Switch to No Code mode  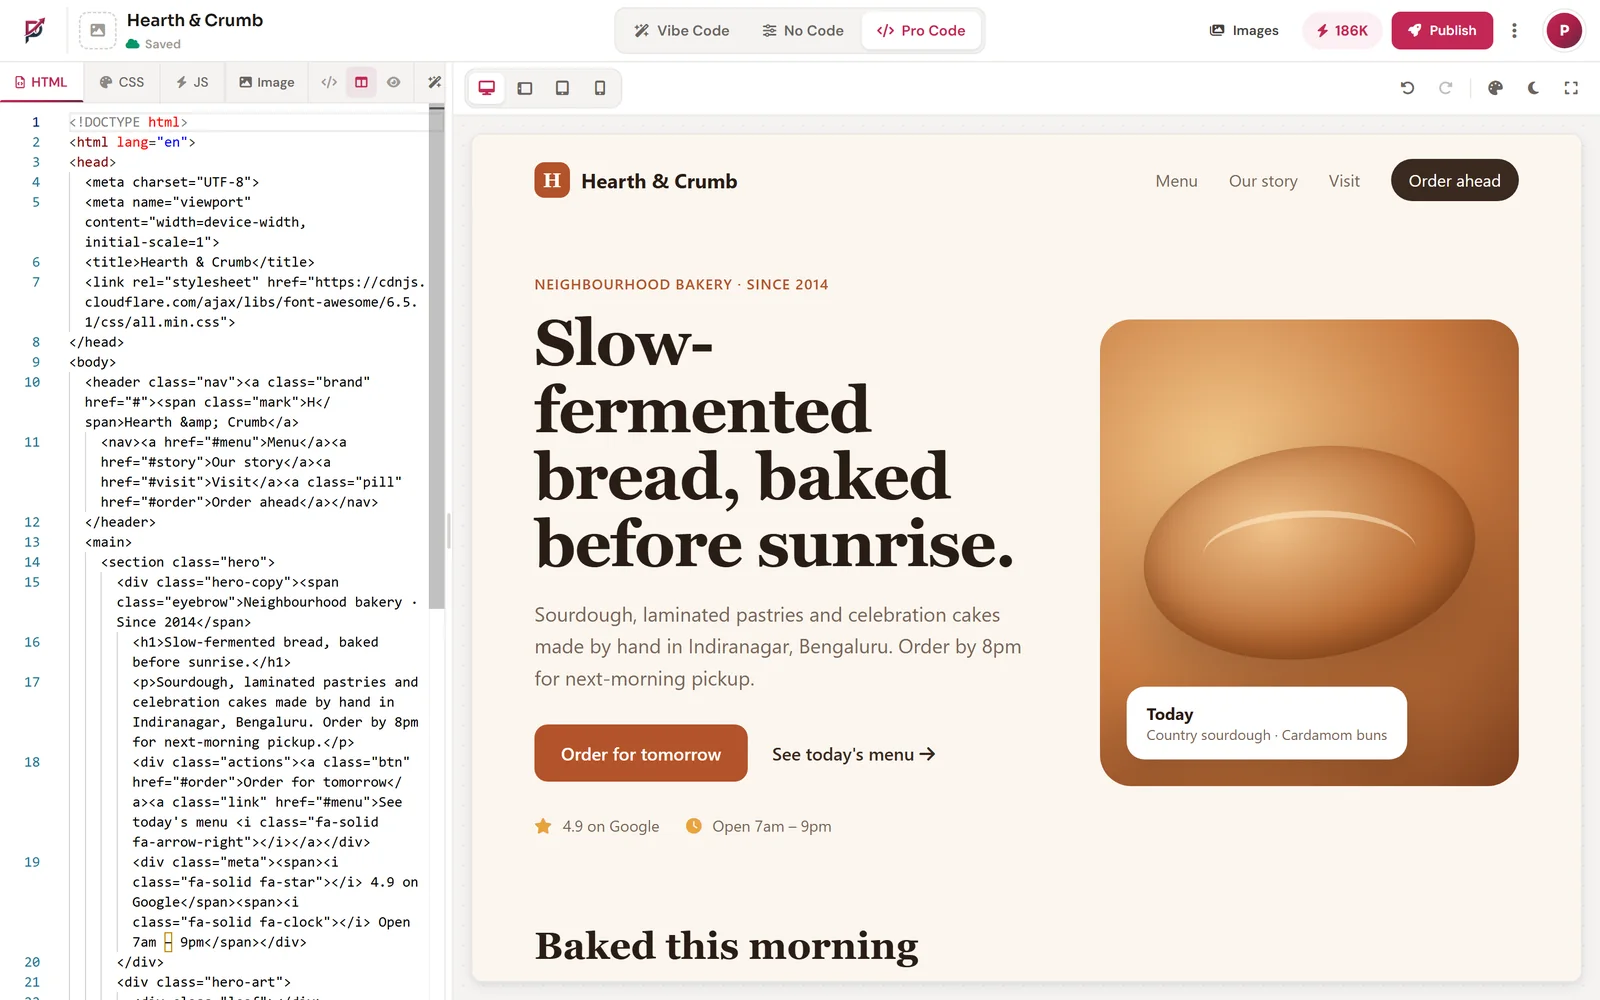pyautogui.click(x=803, y=31)
